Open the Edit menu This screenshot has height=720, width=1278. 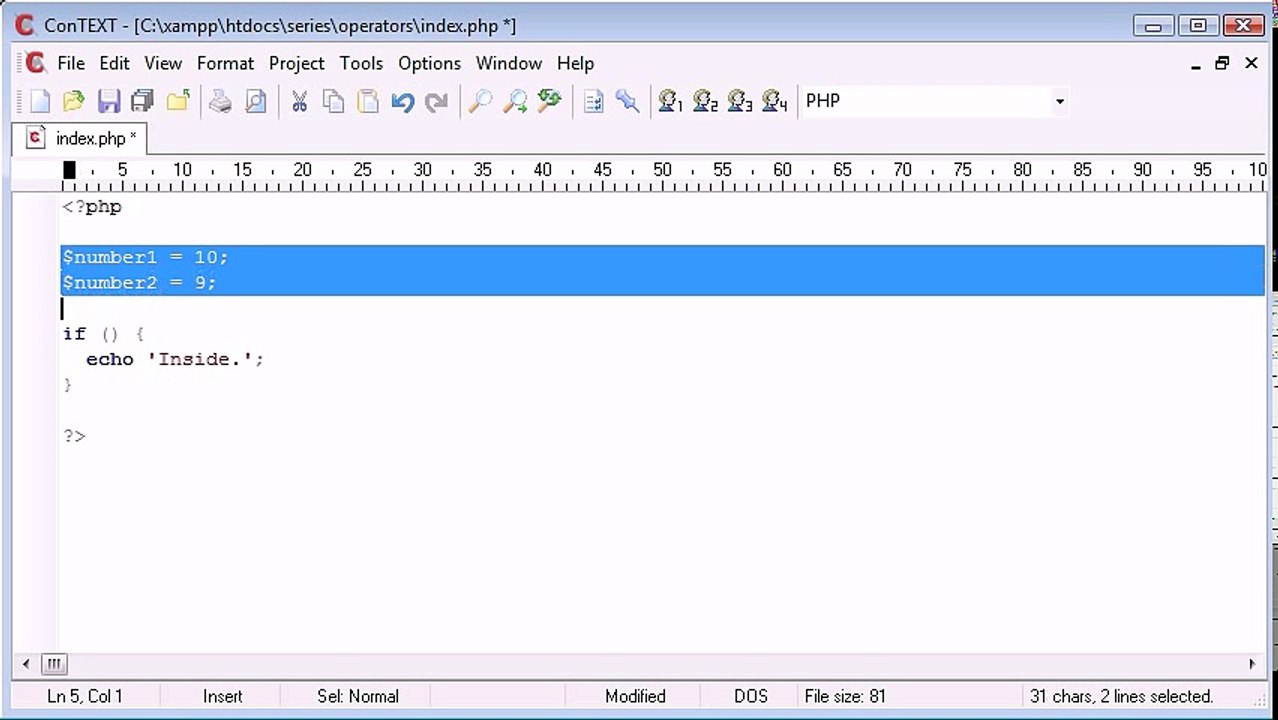point(114,63)
